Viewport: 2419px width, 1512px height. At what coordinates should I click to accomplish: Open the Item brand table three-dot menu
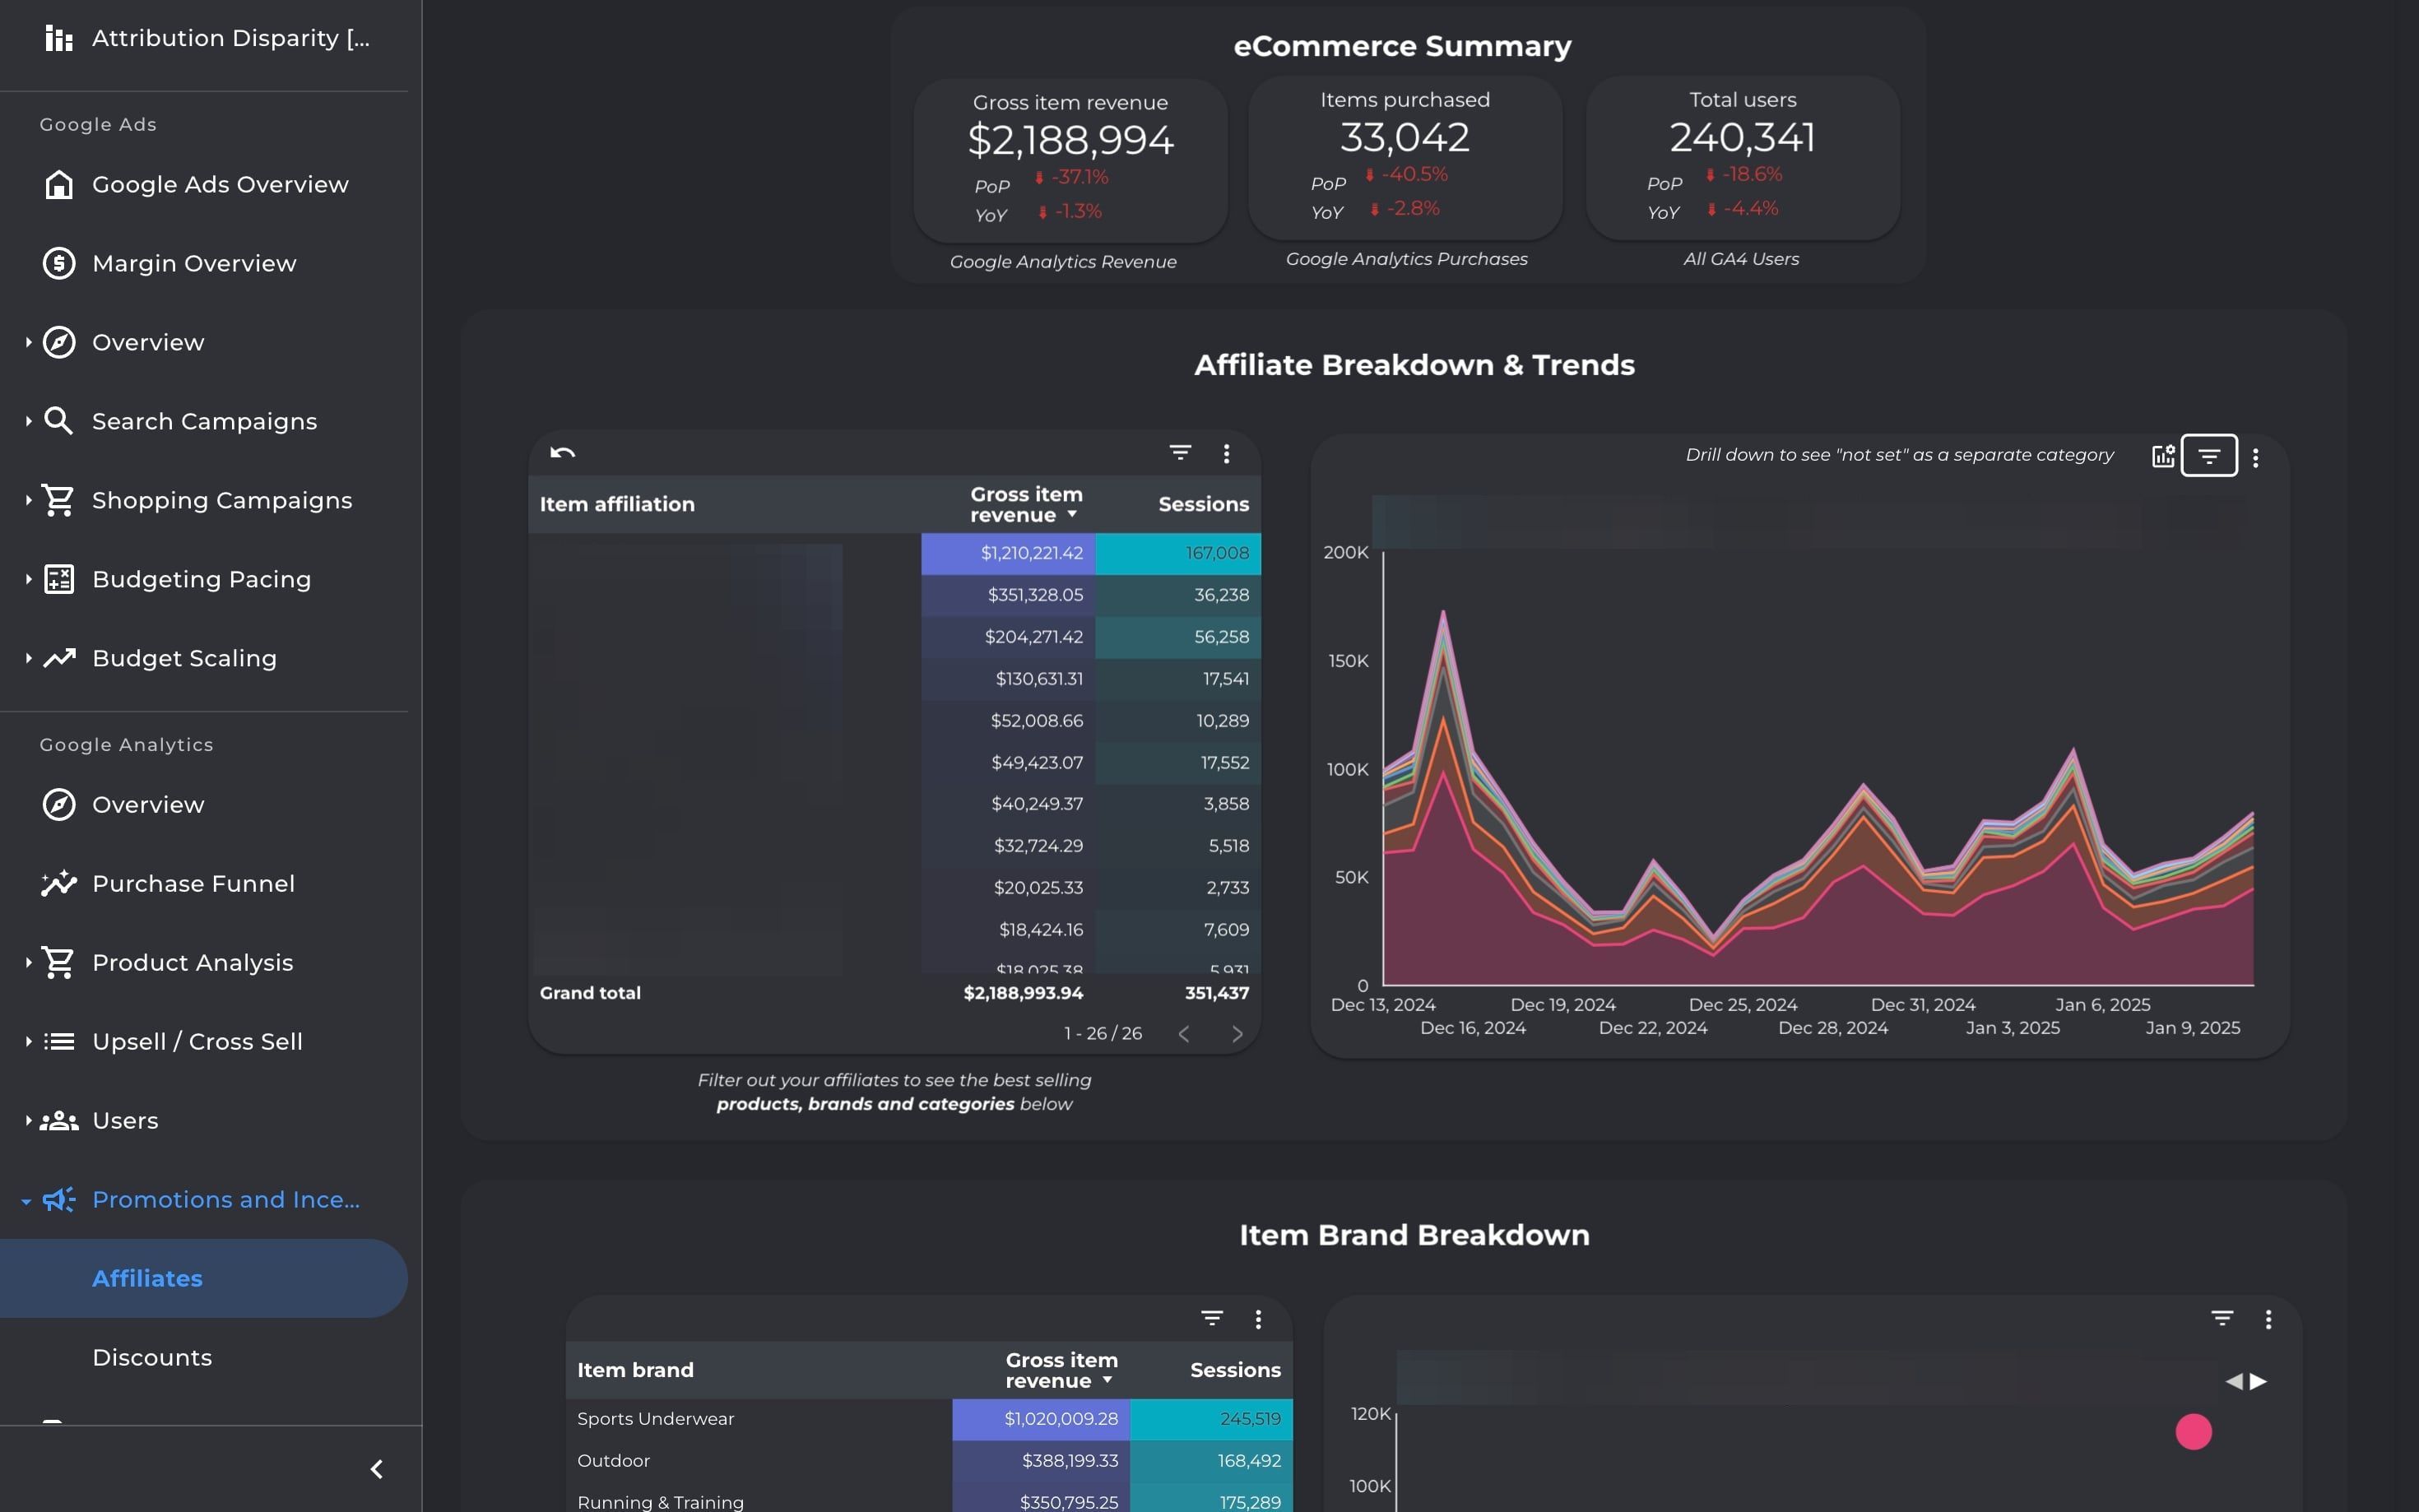[x=1258, y=1319]
